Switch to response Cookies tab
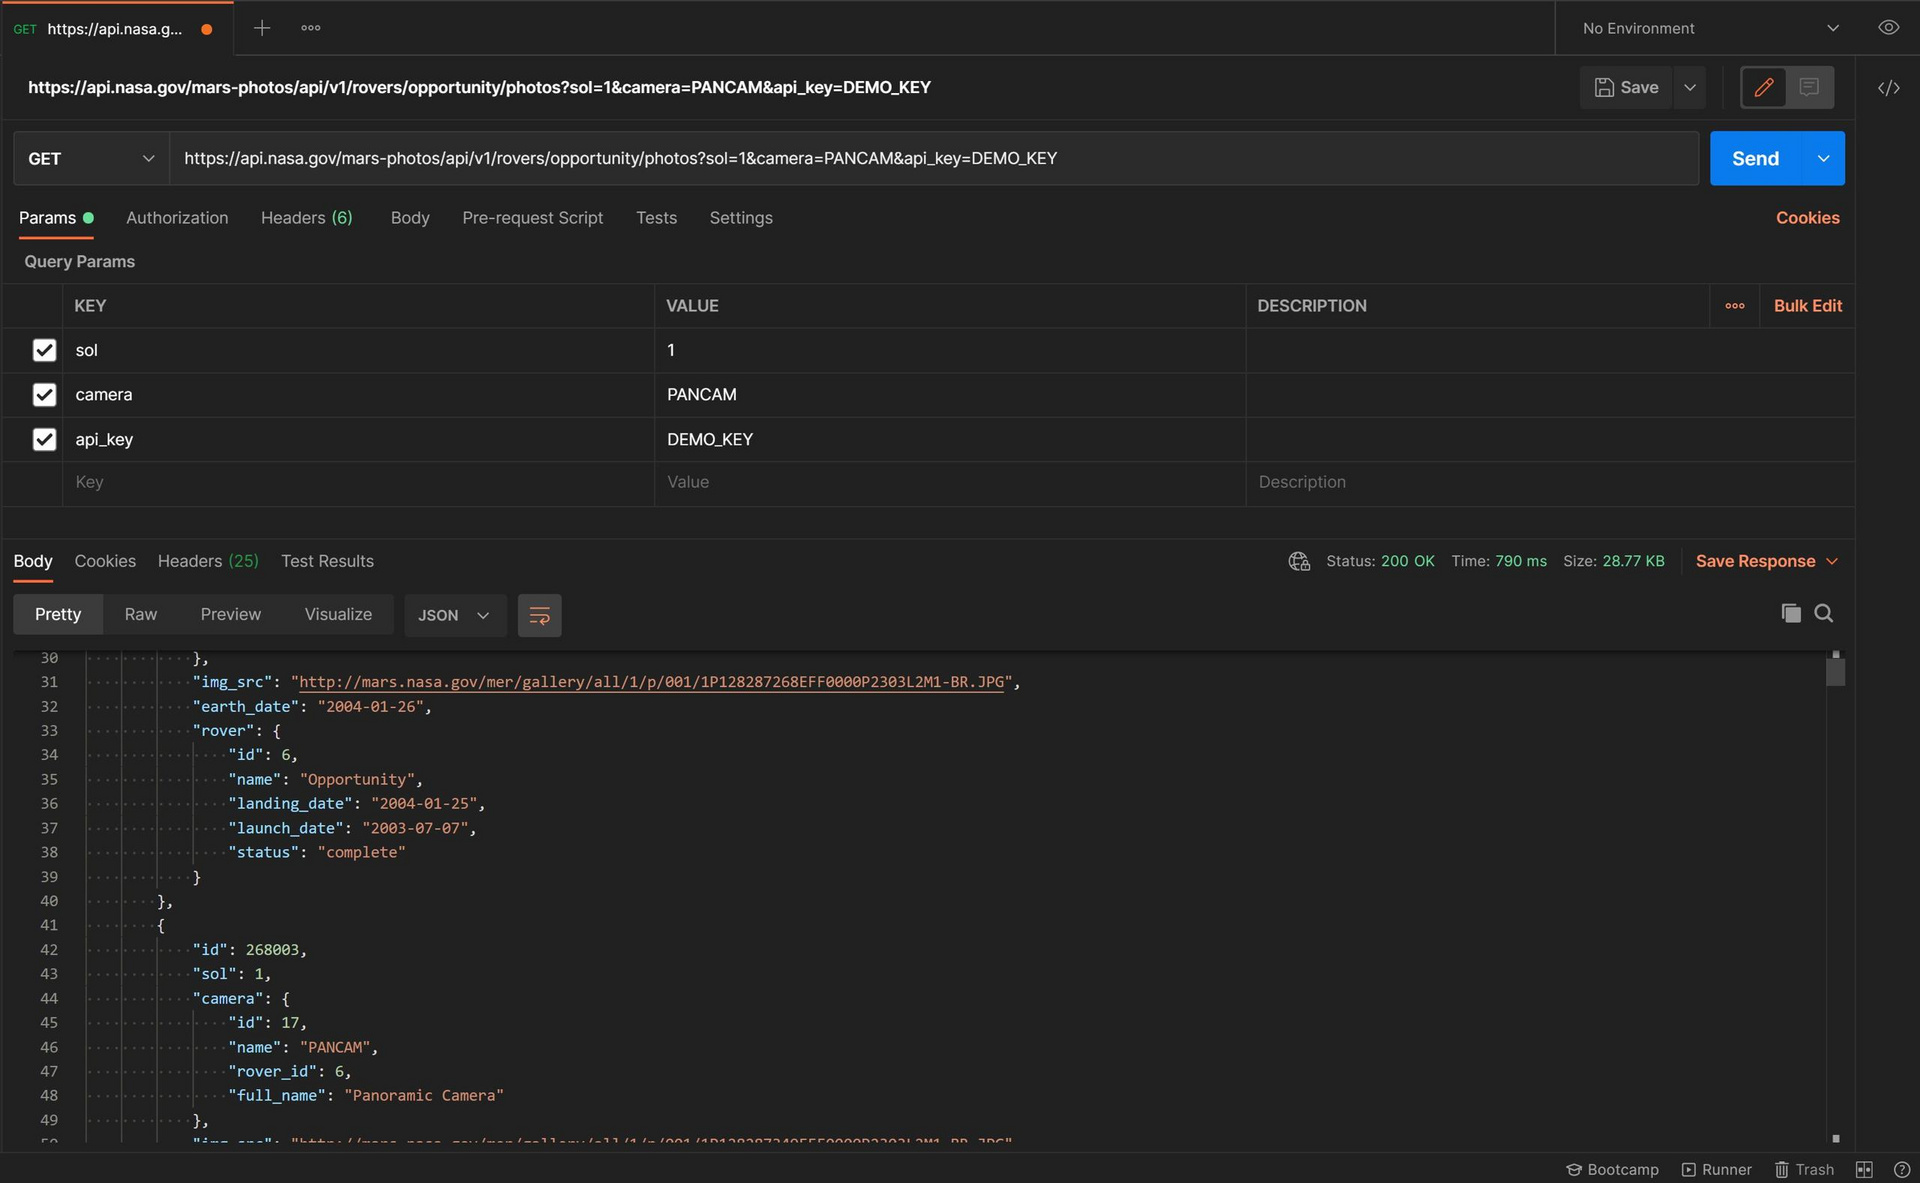The height and width of the screenshot is (1183, 1920). 105,561
